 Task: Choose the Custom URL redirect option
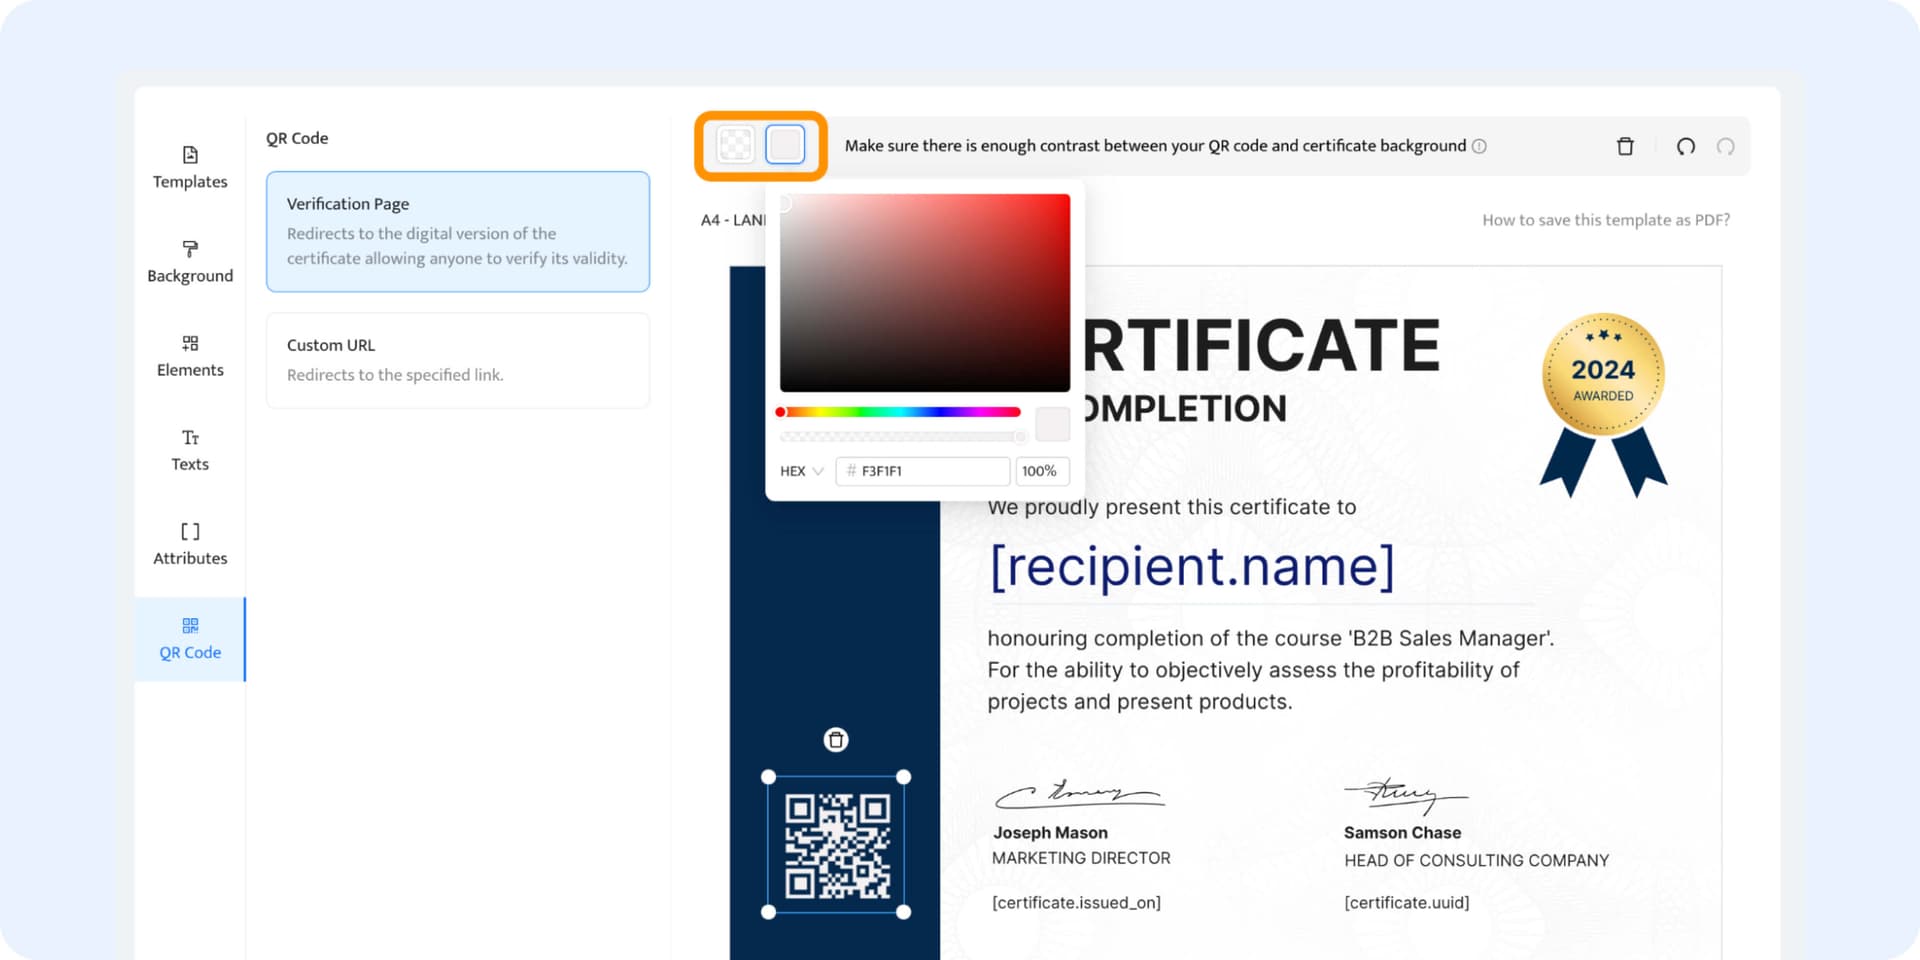457,360
